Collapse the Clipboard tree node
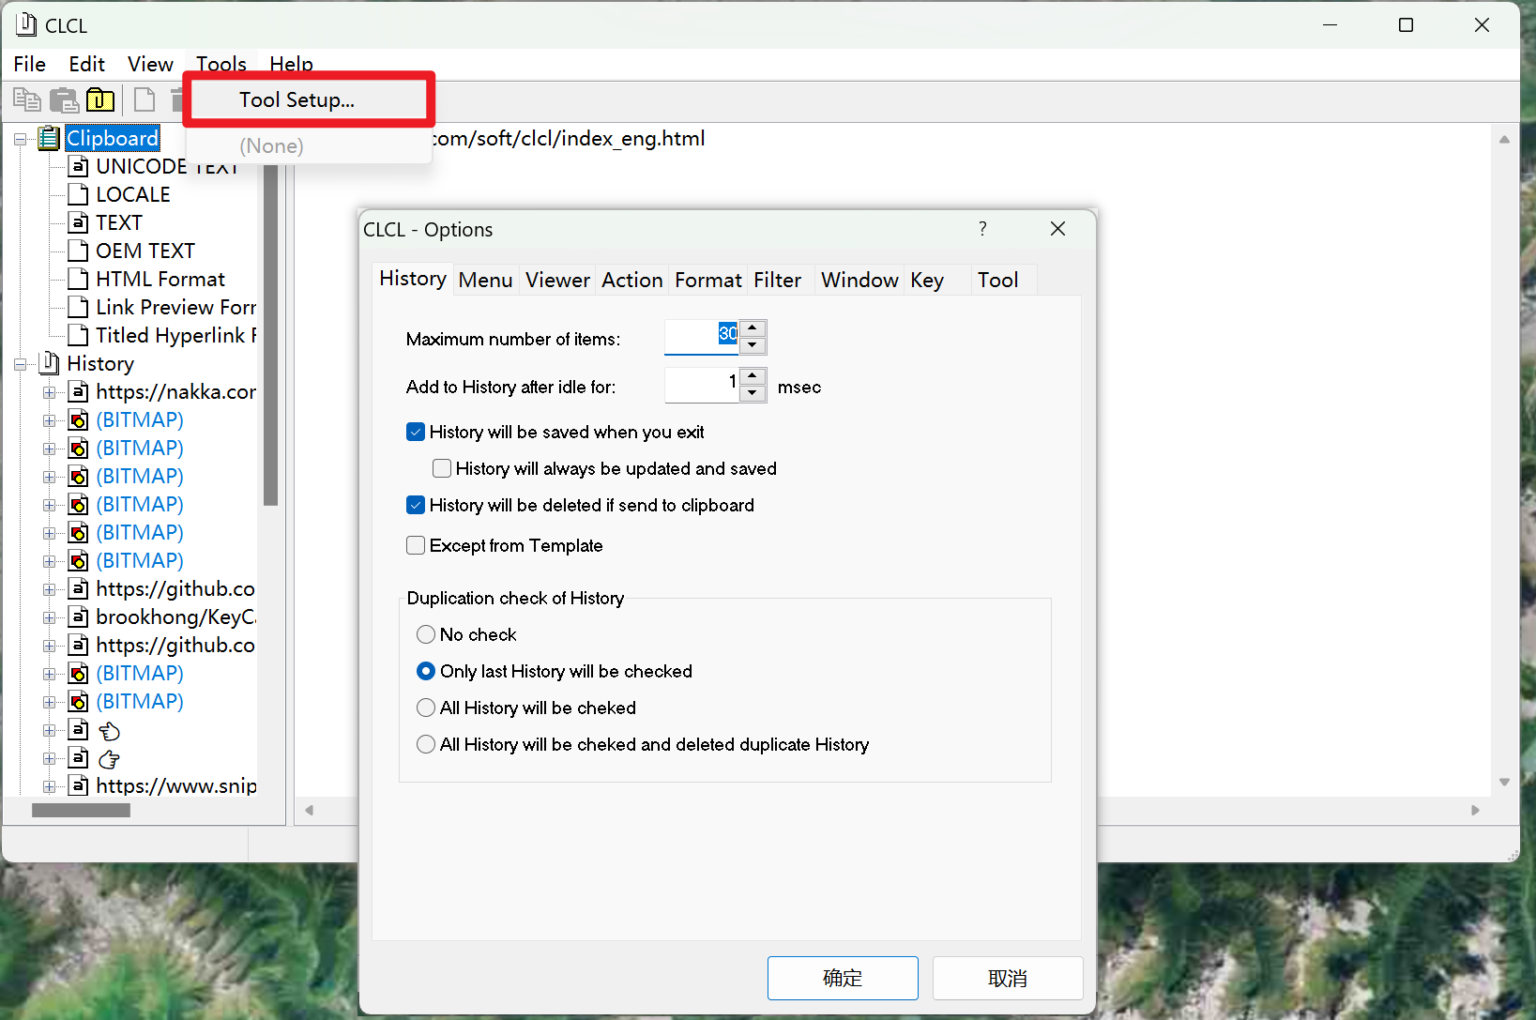1536x1020 pixels. [20, 139]
